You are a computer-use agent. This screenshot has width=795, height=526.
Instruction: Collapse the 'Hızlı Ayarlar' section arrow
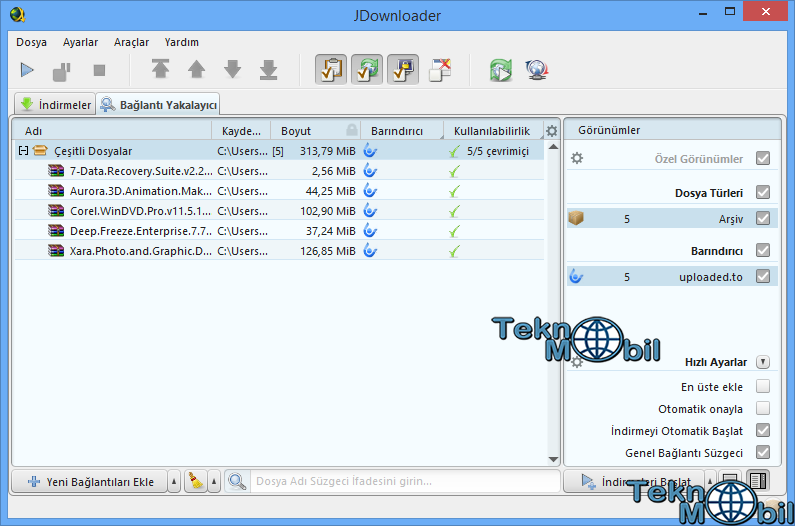(763, 362)
